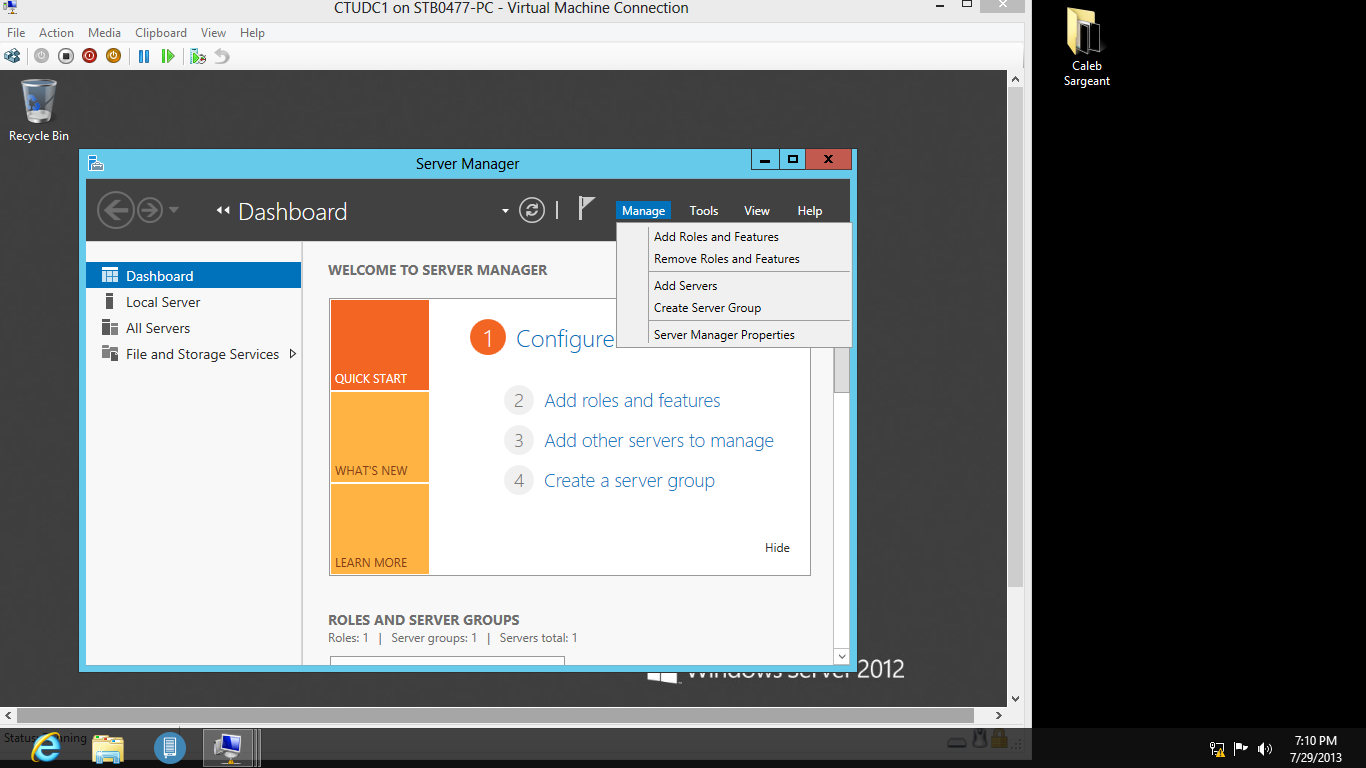Launch Internet Explorer from the taskbar
The height and width of the screenshot is (768, 1366).
(45, 747)
